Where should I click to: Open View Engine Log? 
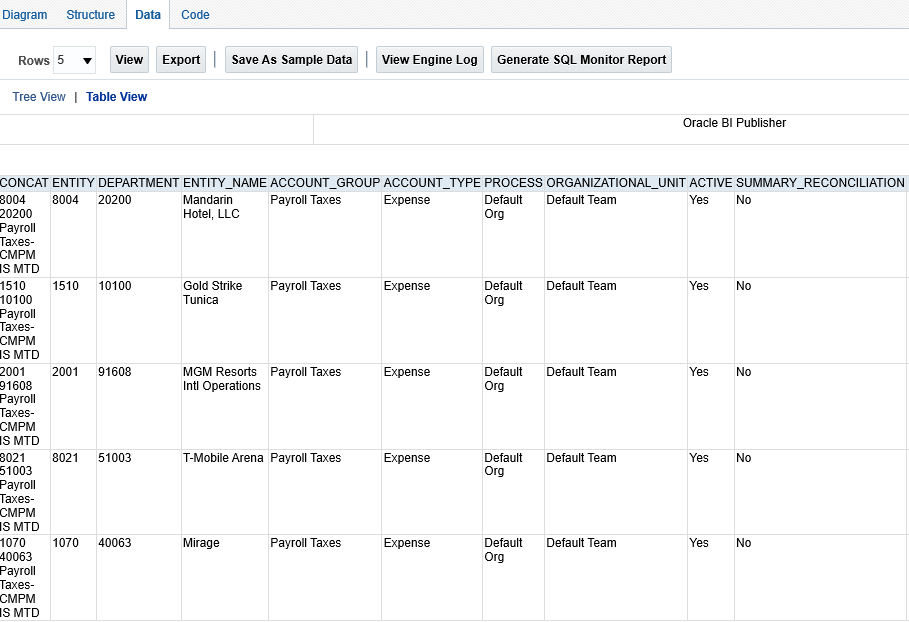click(x=429, y=60)
